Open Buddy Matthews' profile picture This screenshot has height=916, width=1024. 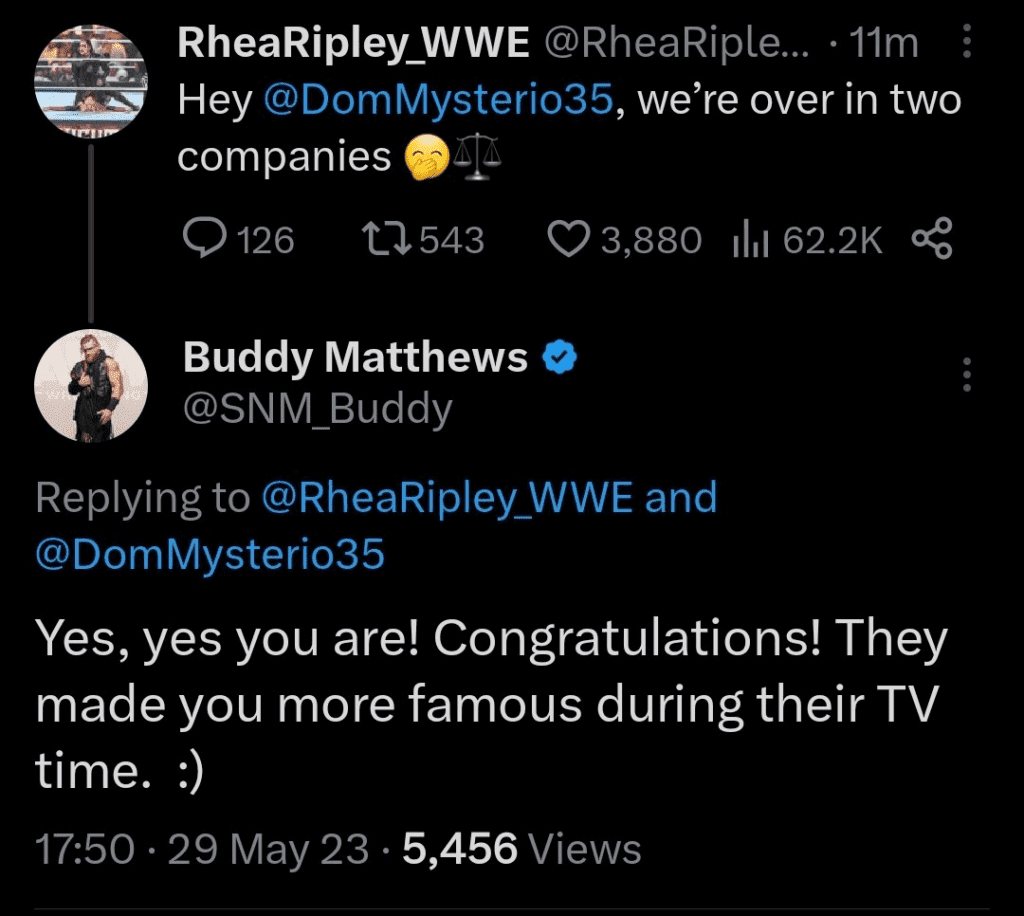(x=91, y=386)
